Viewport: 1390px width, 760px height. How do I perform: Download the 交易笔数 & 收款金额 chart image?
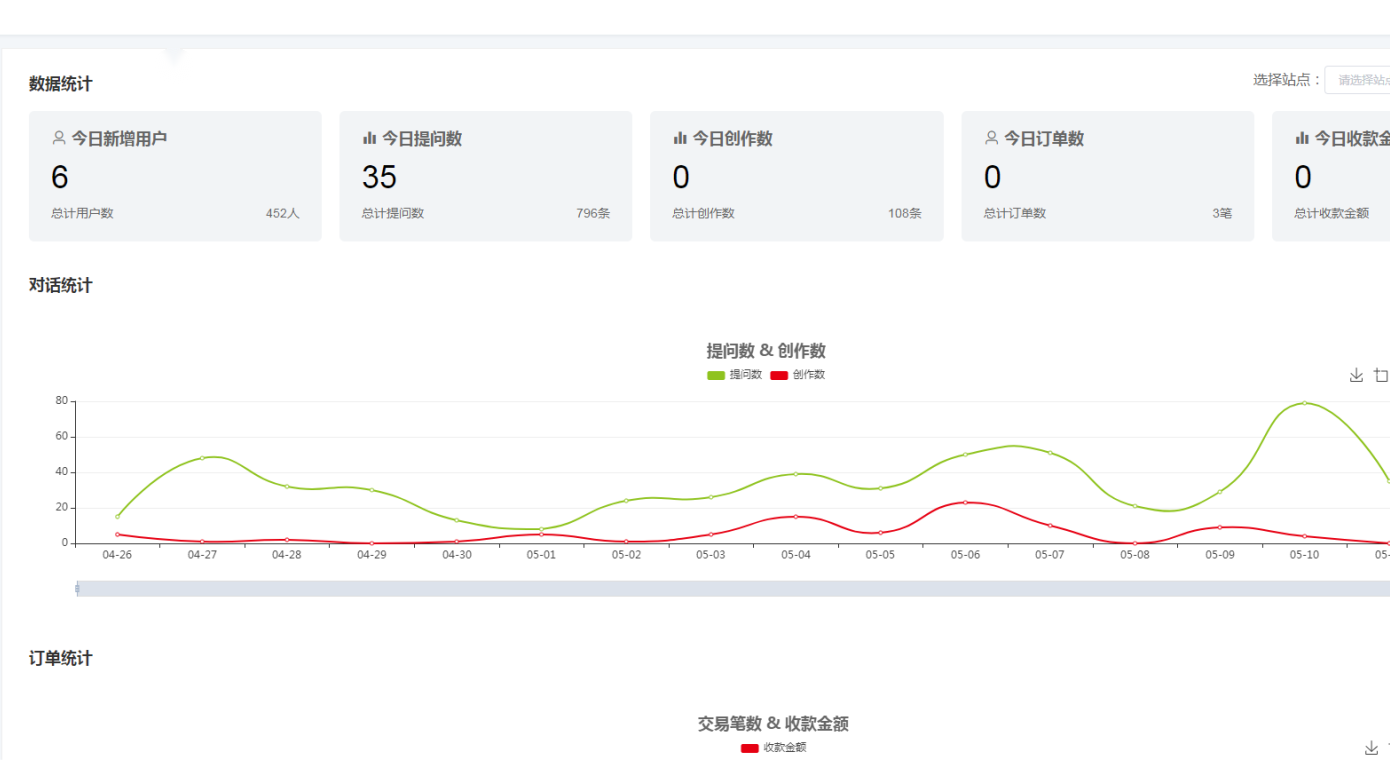coord(1371,748)
